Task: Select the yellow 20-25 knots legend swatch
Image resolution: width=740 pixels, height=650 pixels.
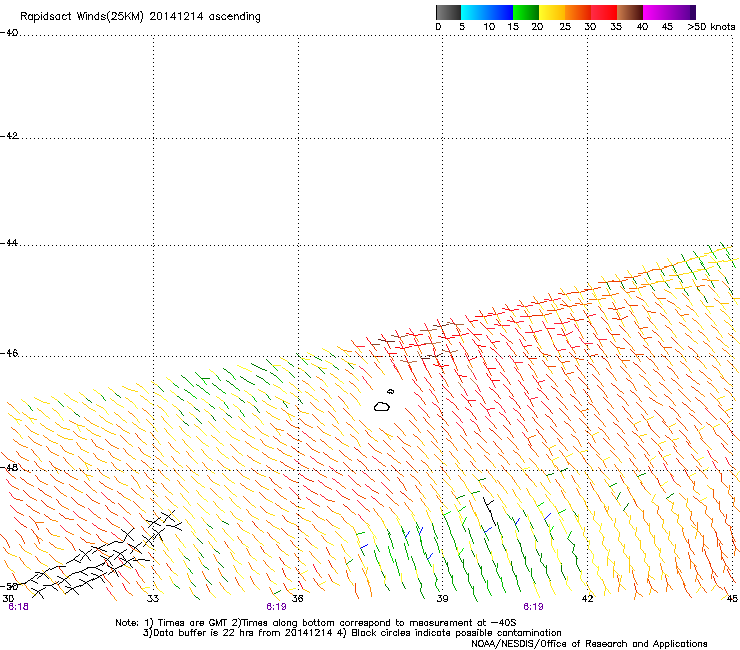Action: click(x=552, y=12)
